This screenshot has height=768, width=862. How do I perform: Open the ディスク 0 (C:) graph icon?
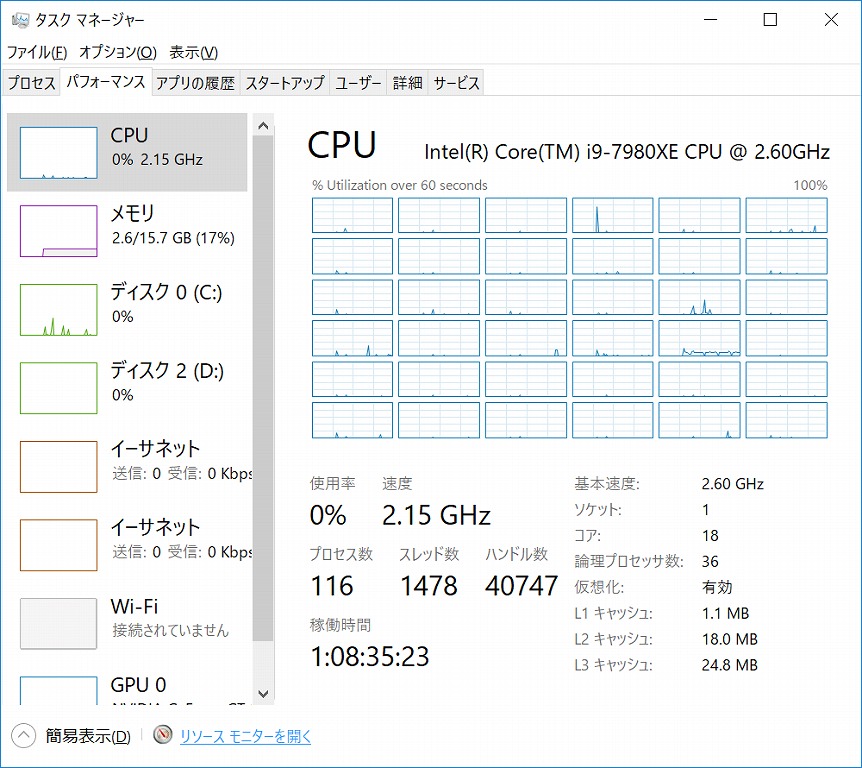coord(58,310)
